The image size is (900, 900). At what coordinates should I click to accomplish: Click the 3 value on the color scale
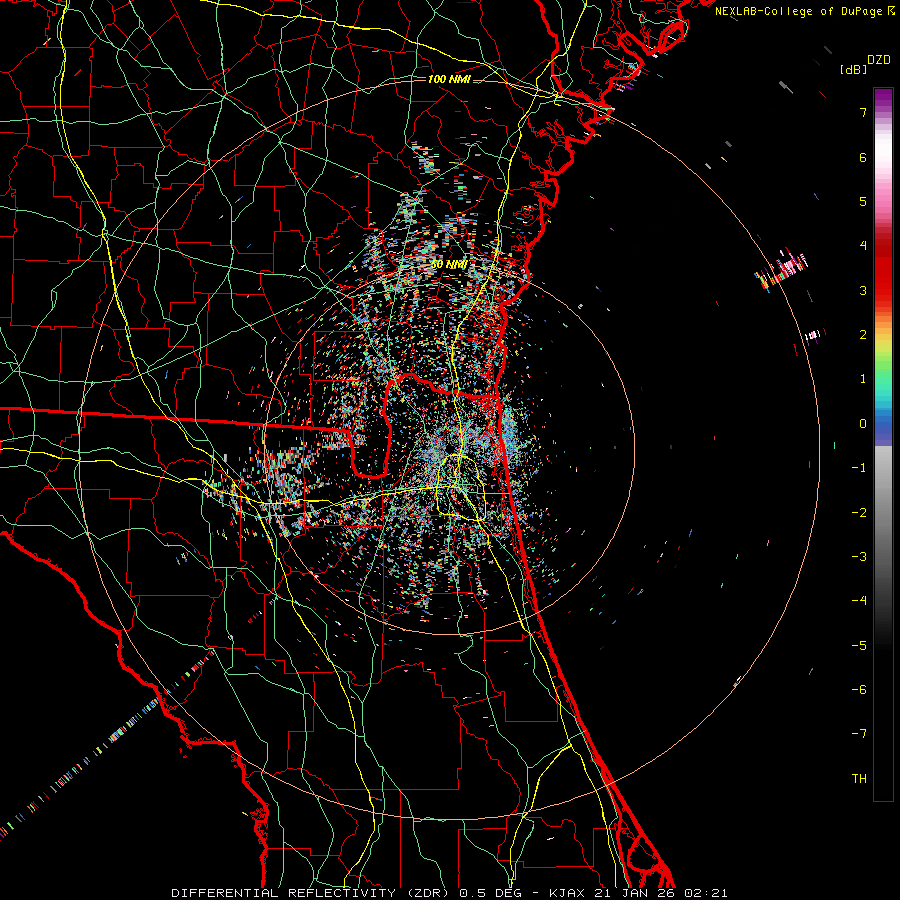(x=863, y=290)
